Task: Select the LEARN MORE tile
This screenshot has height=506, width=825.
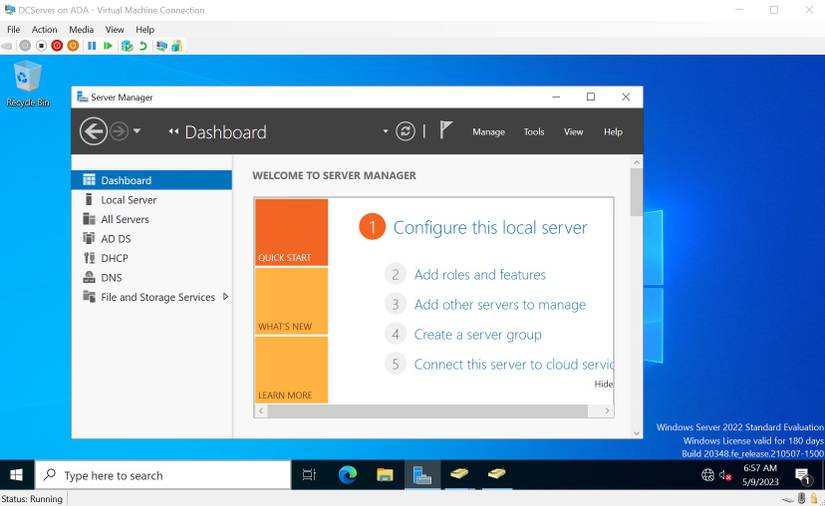Action: pos(291,370)
